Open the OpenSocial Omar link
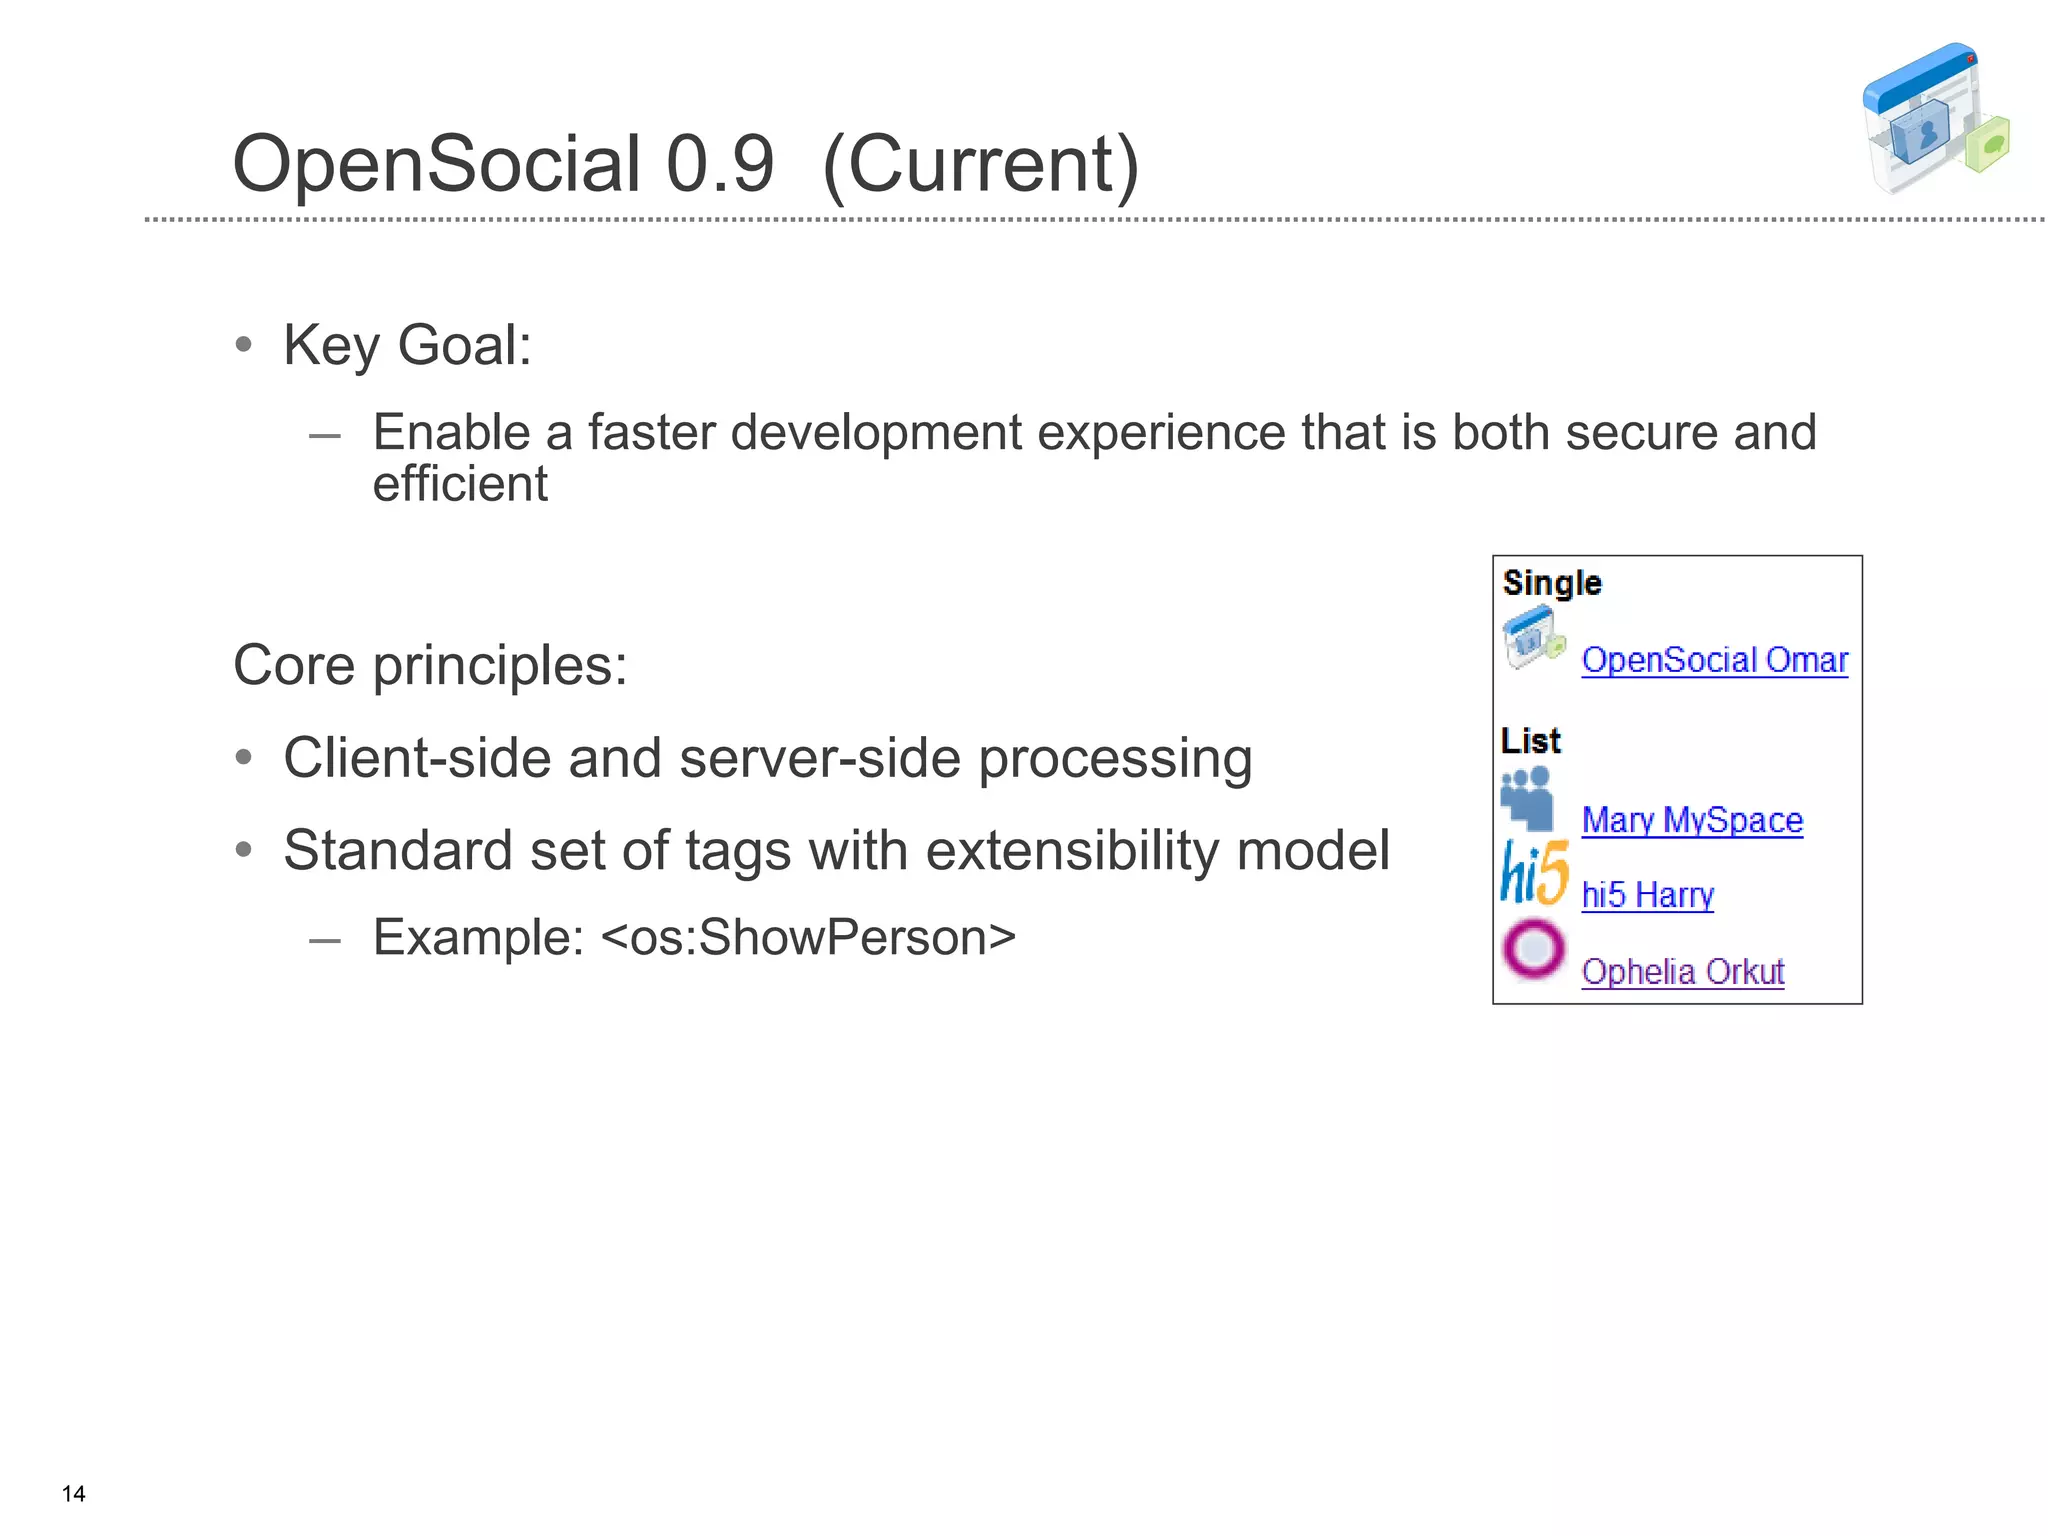This screenshot has height=1536, width=2048. coord(1714,661)
